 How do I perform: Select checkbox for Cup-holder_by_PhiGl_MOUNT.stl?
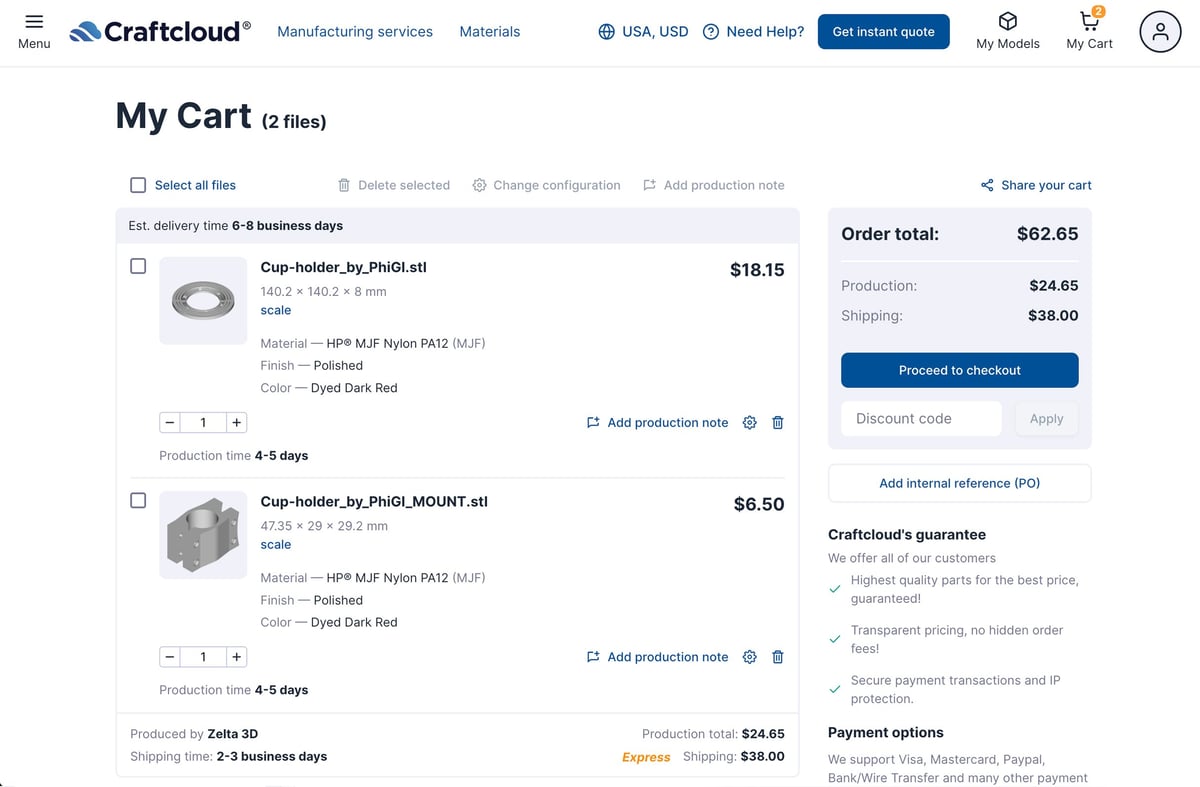138,500
